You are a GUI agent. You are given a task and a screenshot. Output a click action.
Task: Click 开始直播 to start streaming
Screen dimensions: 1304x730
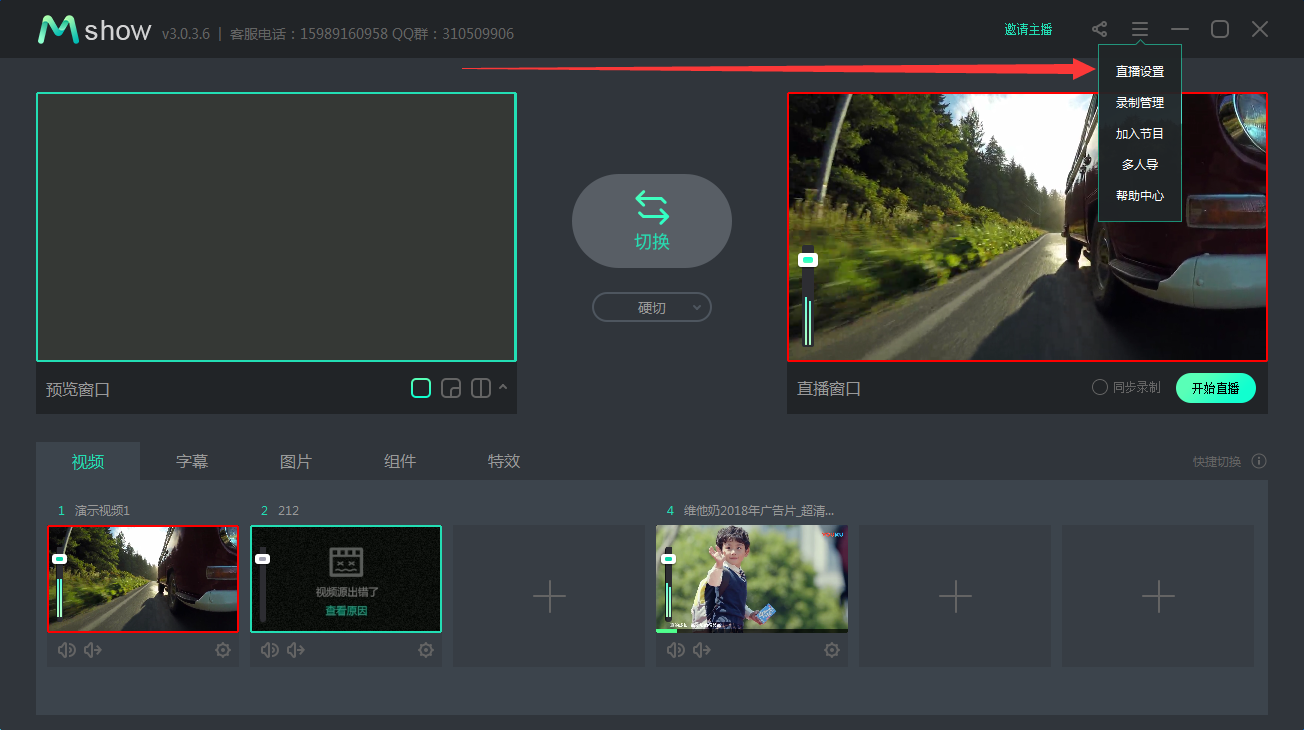pyautogui.click(x=1216, y=388)
